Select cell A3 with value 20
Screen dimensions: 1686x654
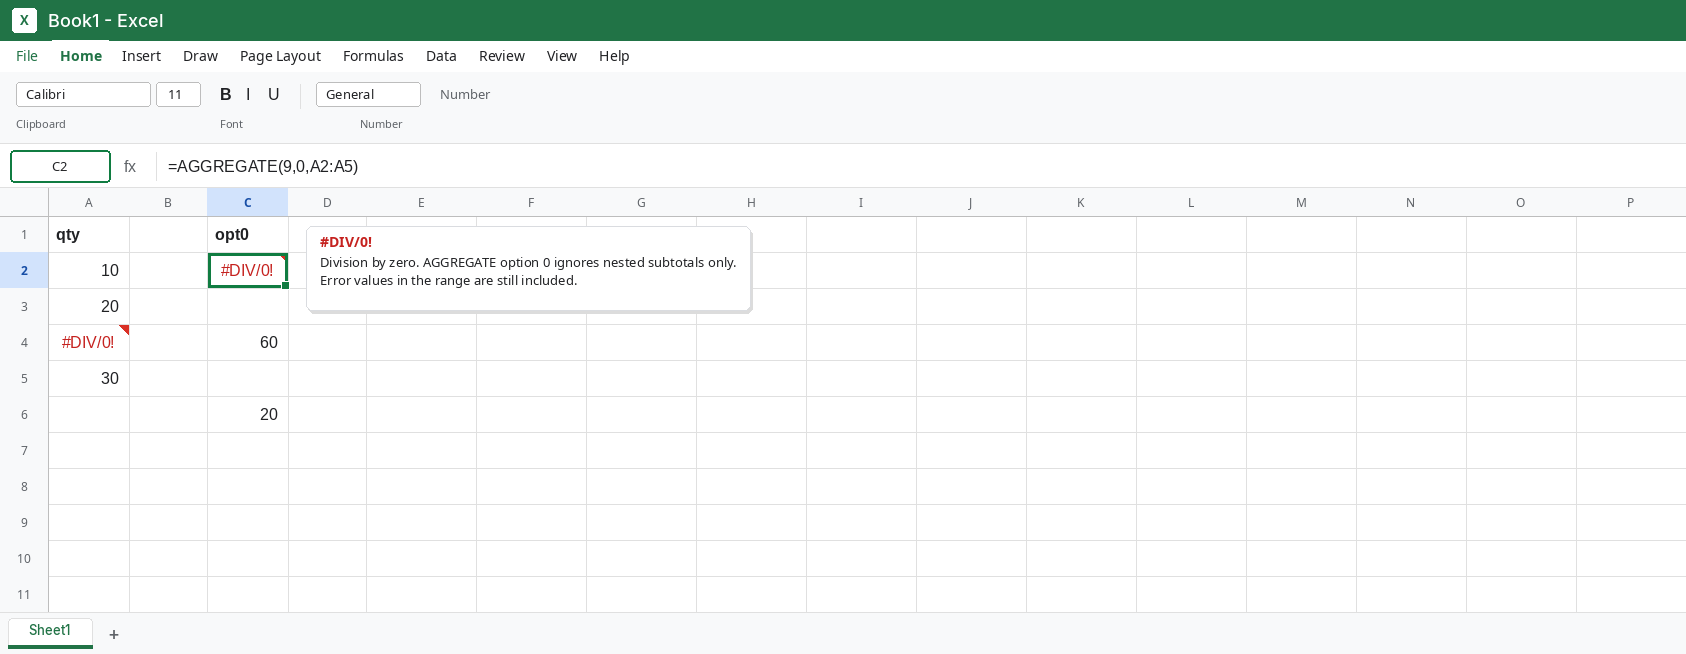pos(89,307)
